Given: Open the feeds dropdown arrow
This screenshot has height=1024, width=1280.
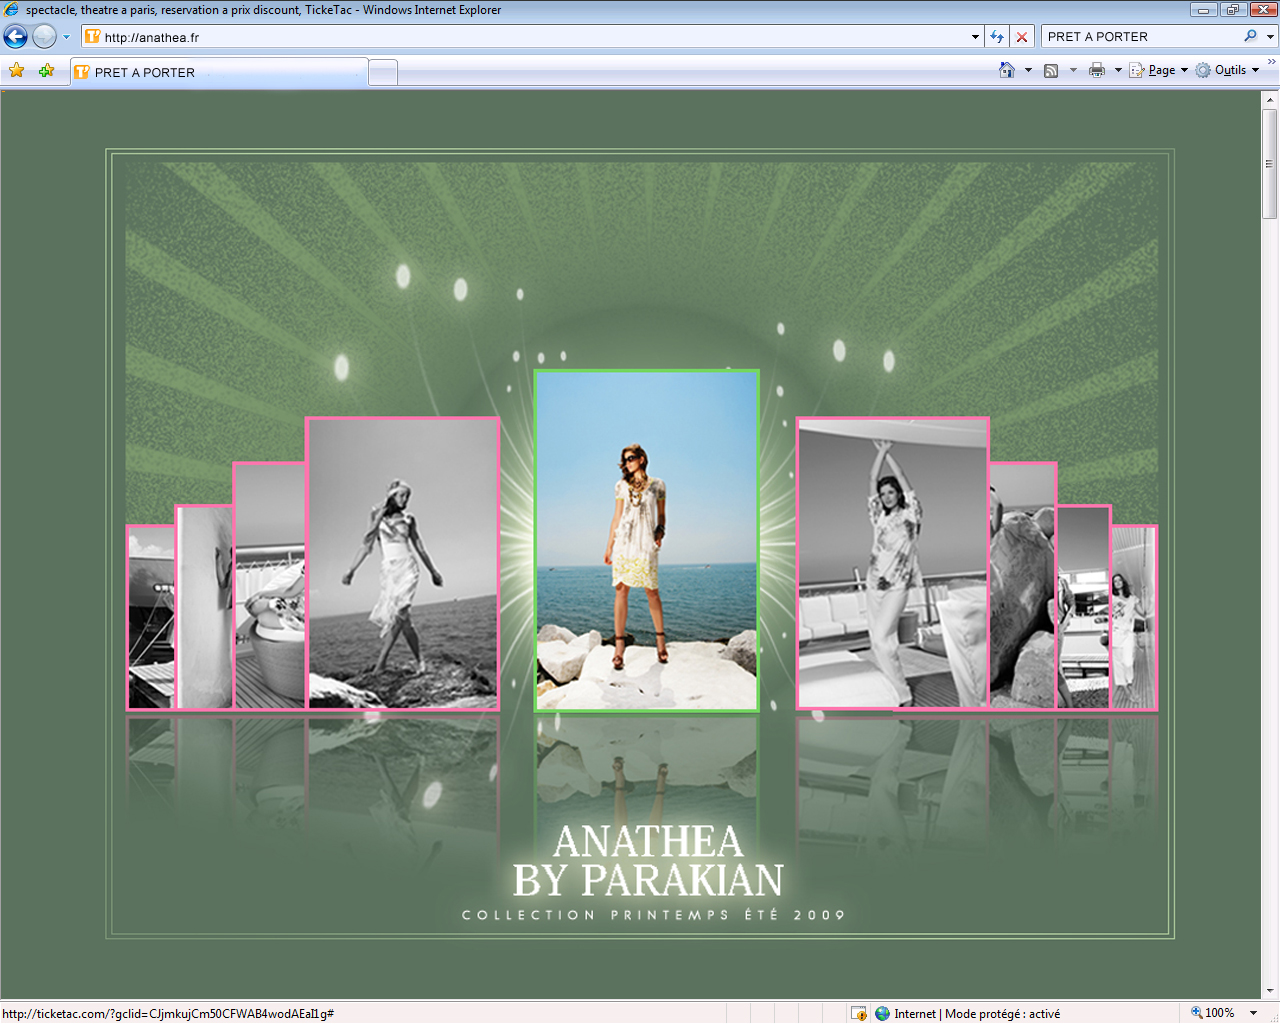Looking at the screenshot, I should (x=1073, y=70).
